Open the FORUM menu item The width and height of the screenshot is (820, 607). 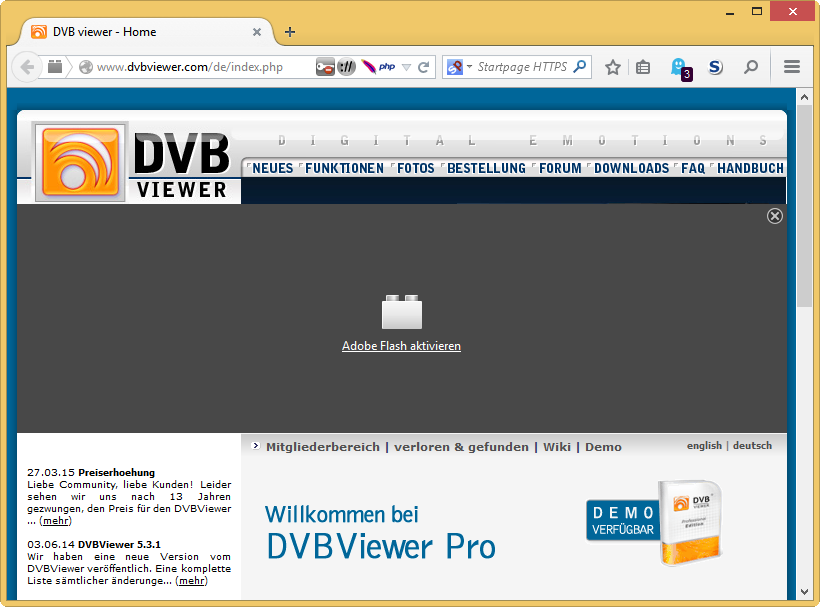(x=560, y=168)
